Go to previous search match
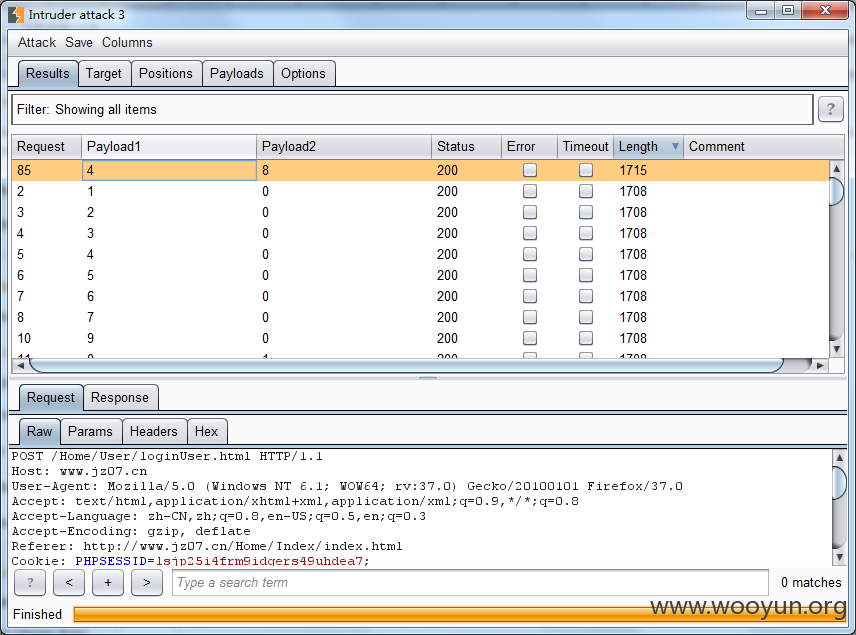 pyautogui.click(x=69, y=583)
